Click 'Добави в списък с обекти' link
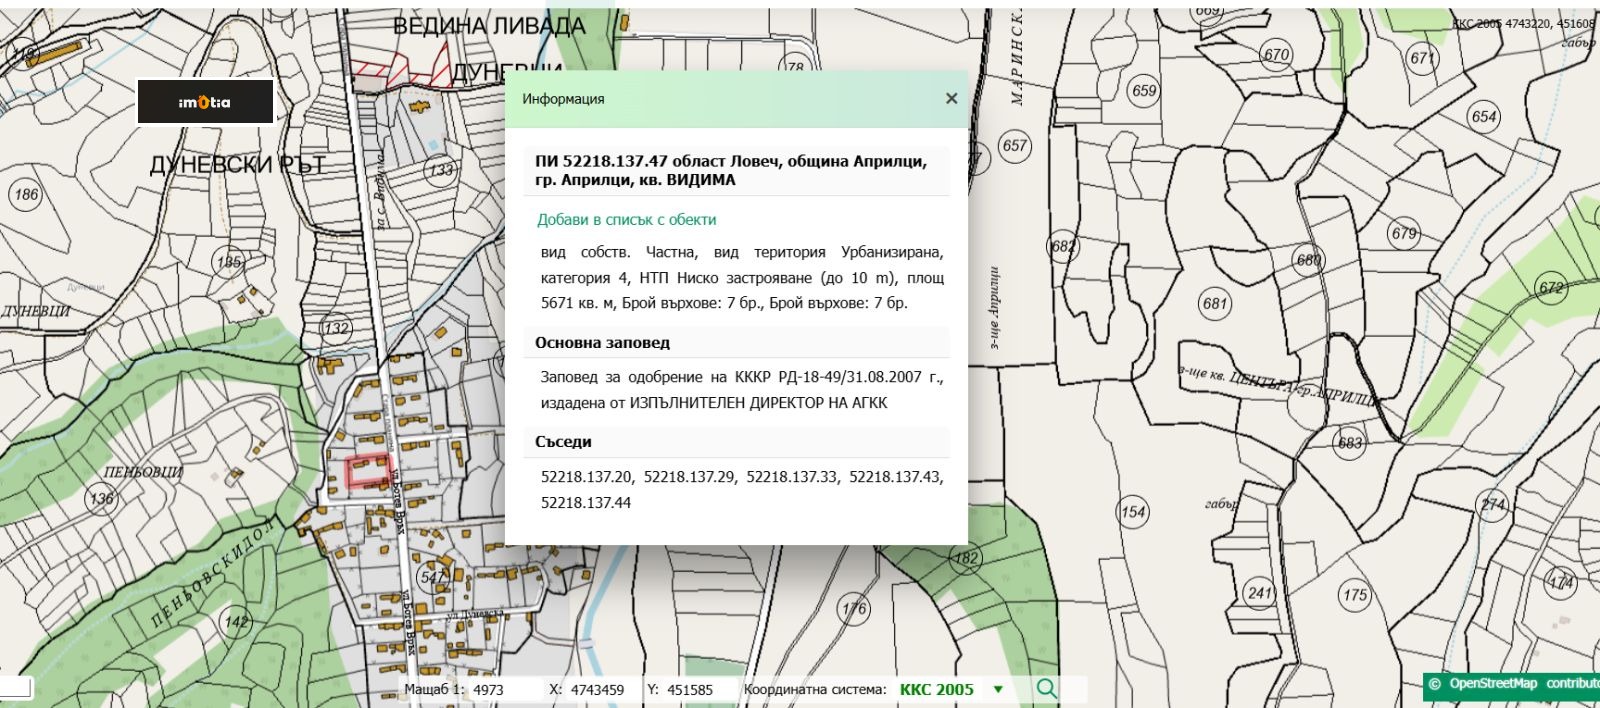 point(626,220)
